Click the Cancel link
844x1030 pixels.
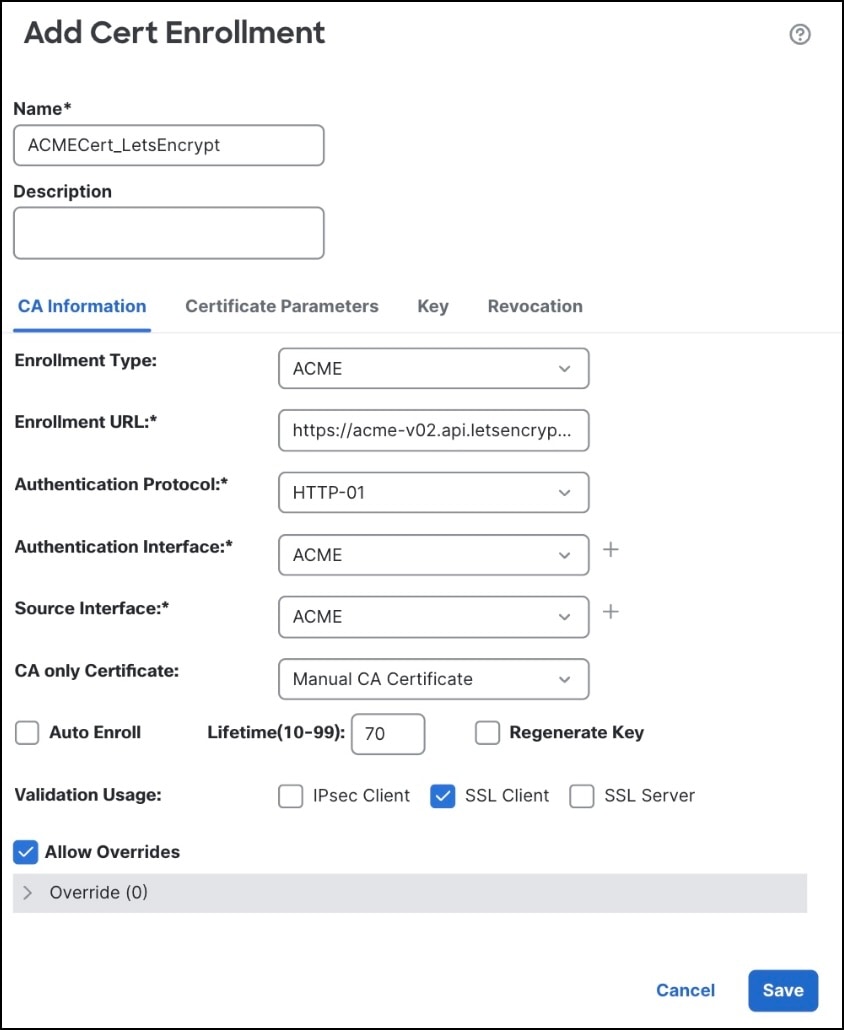(685, 990)
